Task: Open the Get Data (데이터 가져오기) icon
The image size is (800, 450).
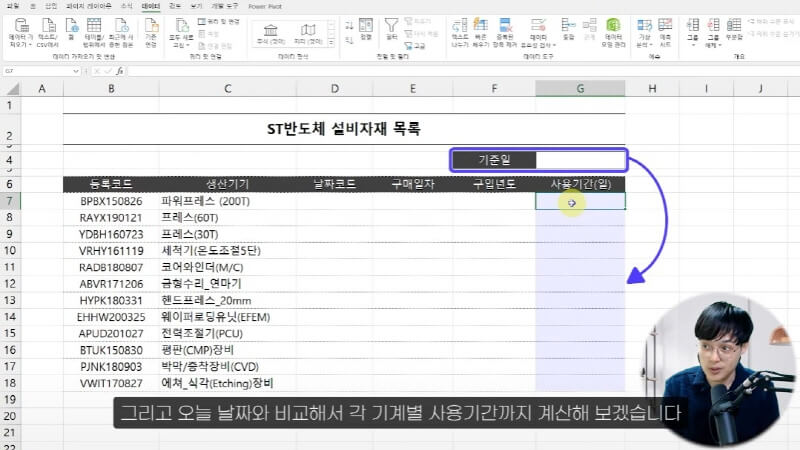Action: click(x=21, y=26)
